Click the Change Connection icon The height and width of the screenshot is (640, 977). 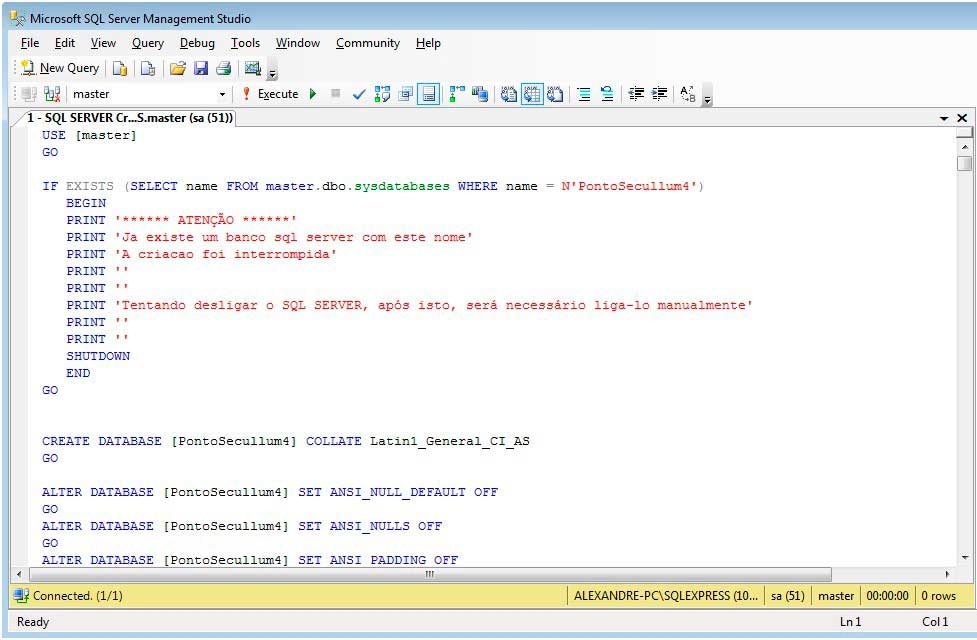pyautogui.click(x=52, y=94)
